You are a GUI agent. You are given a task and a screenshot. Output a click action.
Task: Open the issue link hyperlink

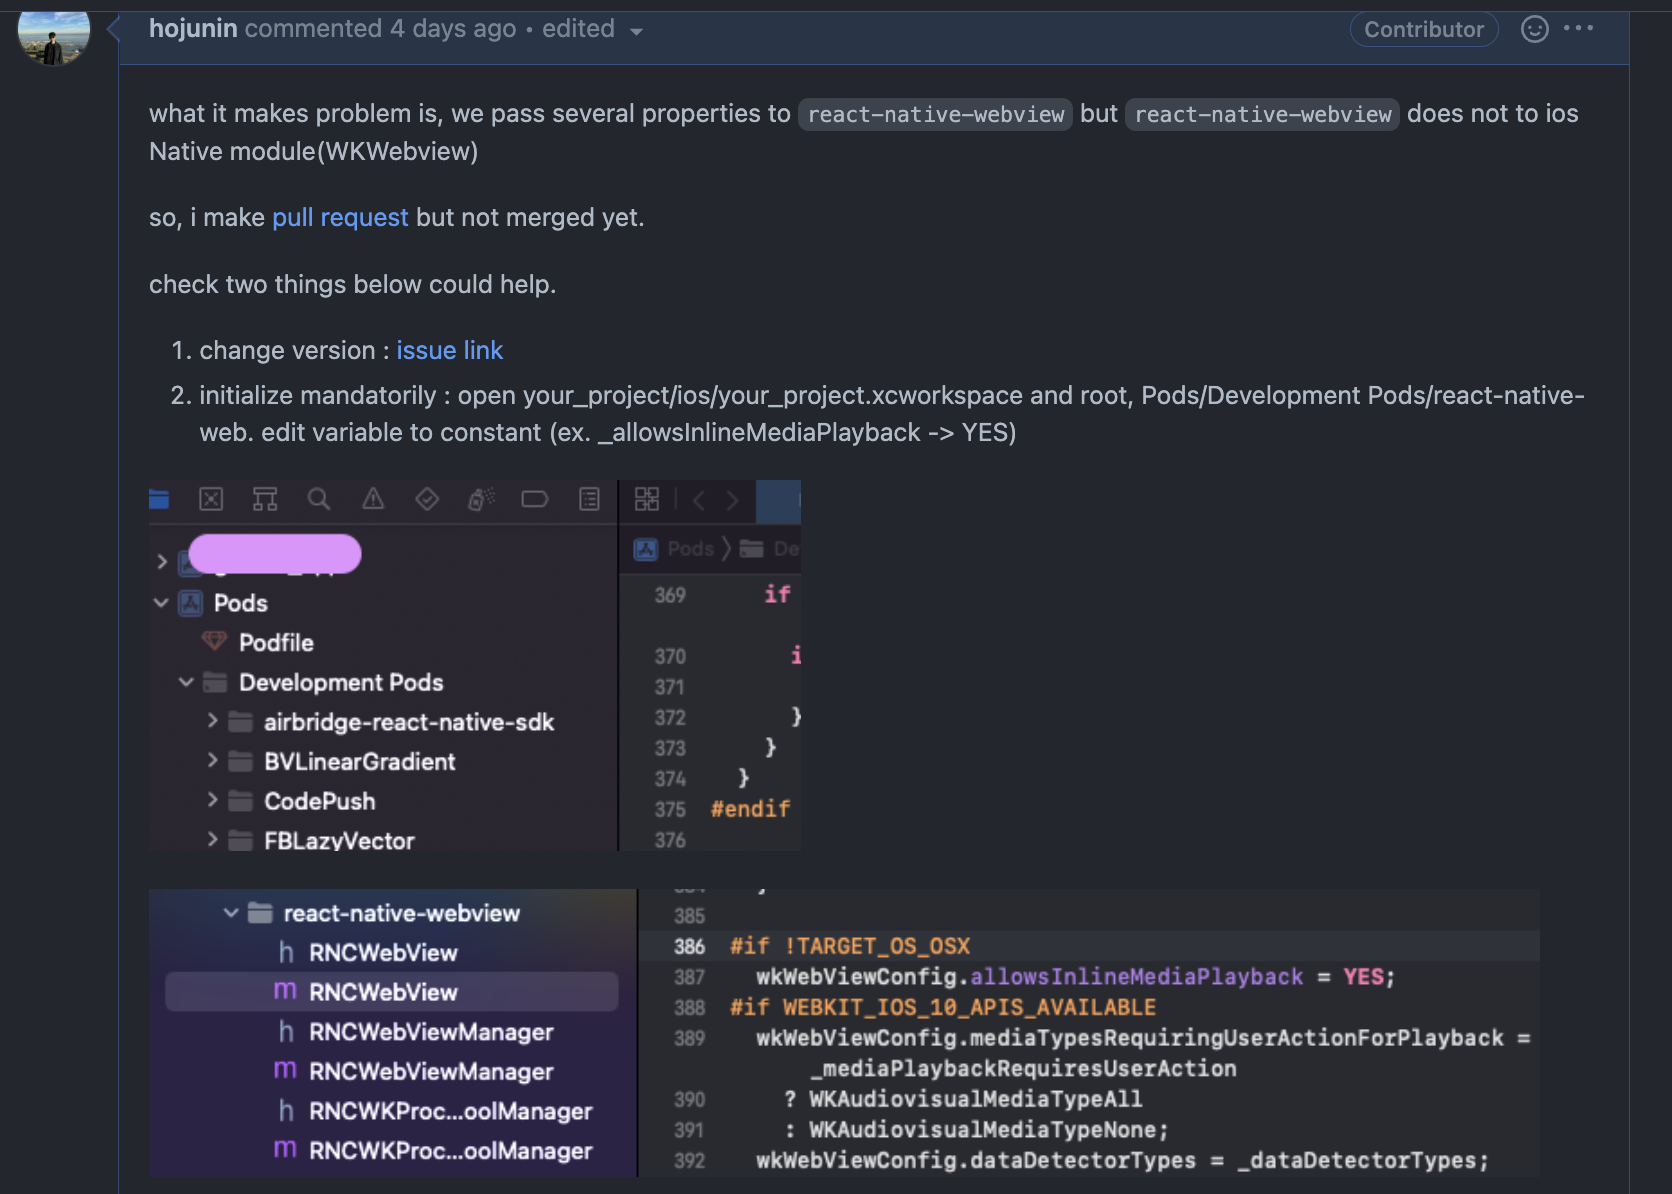pos(449,350)
